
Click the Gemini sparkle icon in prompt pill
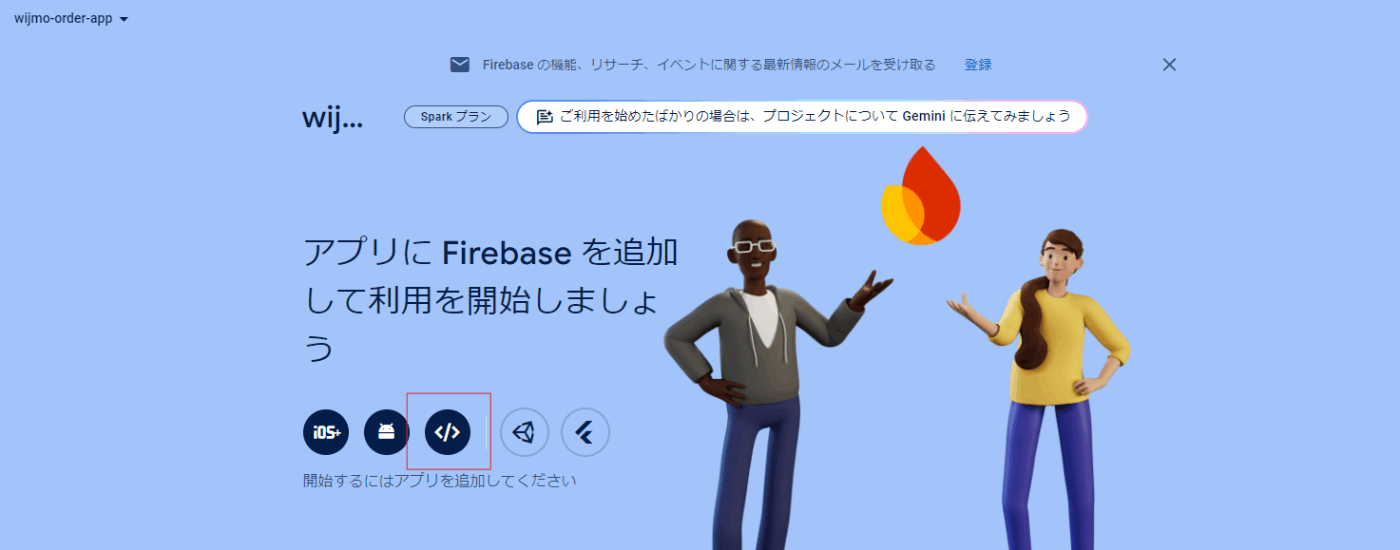coord(544,117)
